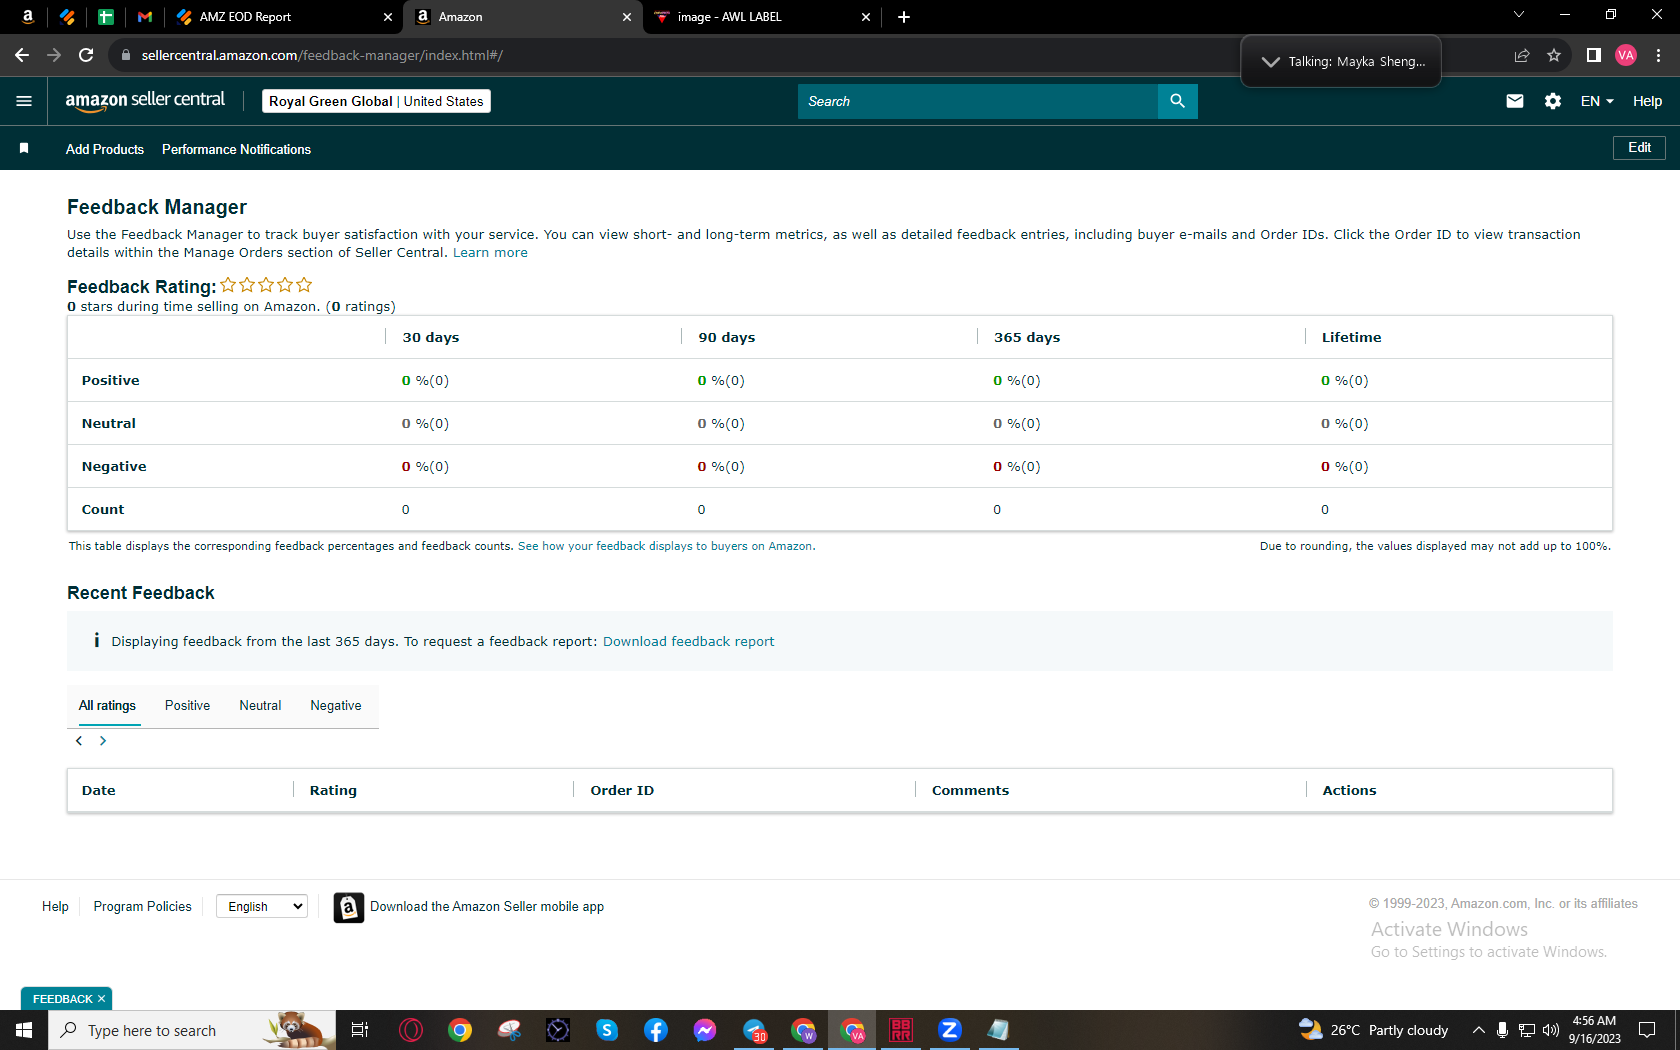Expand the Chrome tab search chevron
The width and height of the screenshot is (1680, 1050).
click(1519, 15)
